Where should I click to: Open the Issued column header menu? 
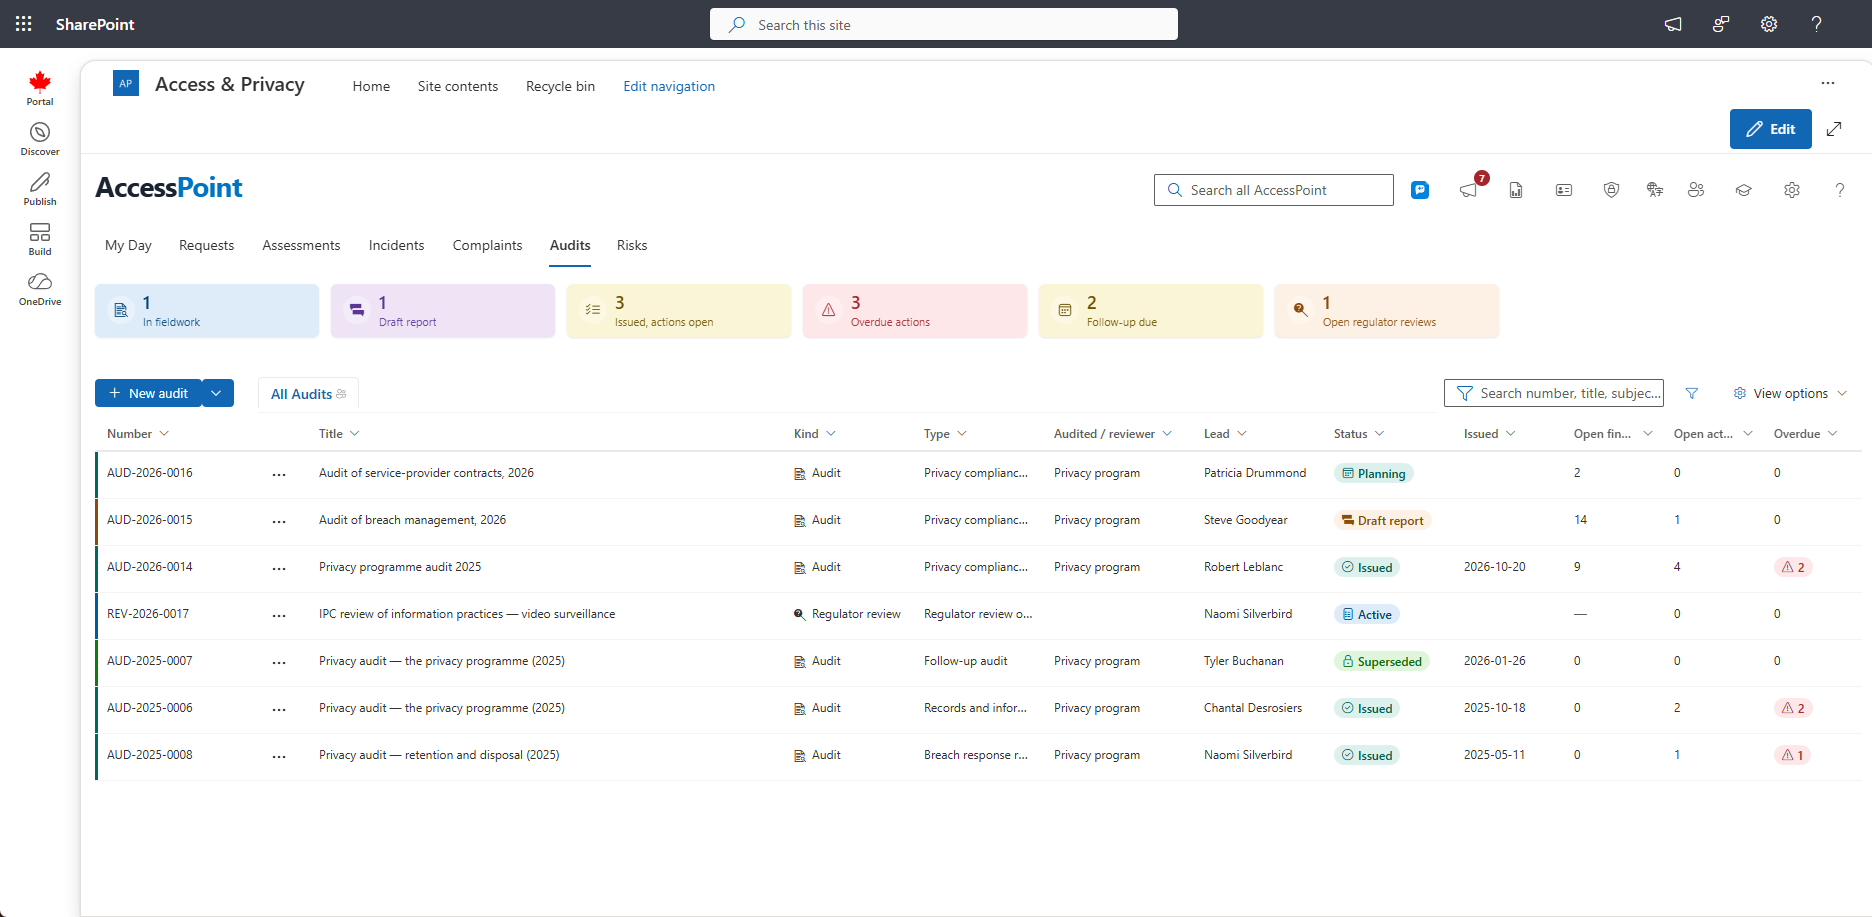1490,433
